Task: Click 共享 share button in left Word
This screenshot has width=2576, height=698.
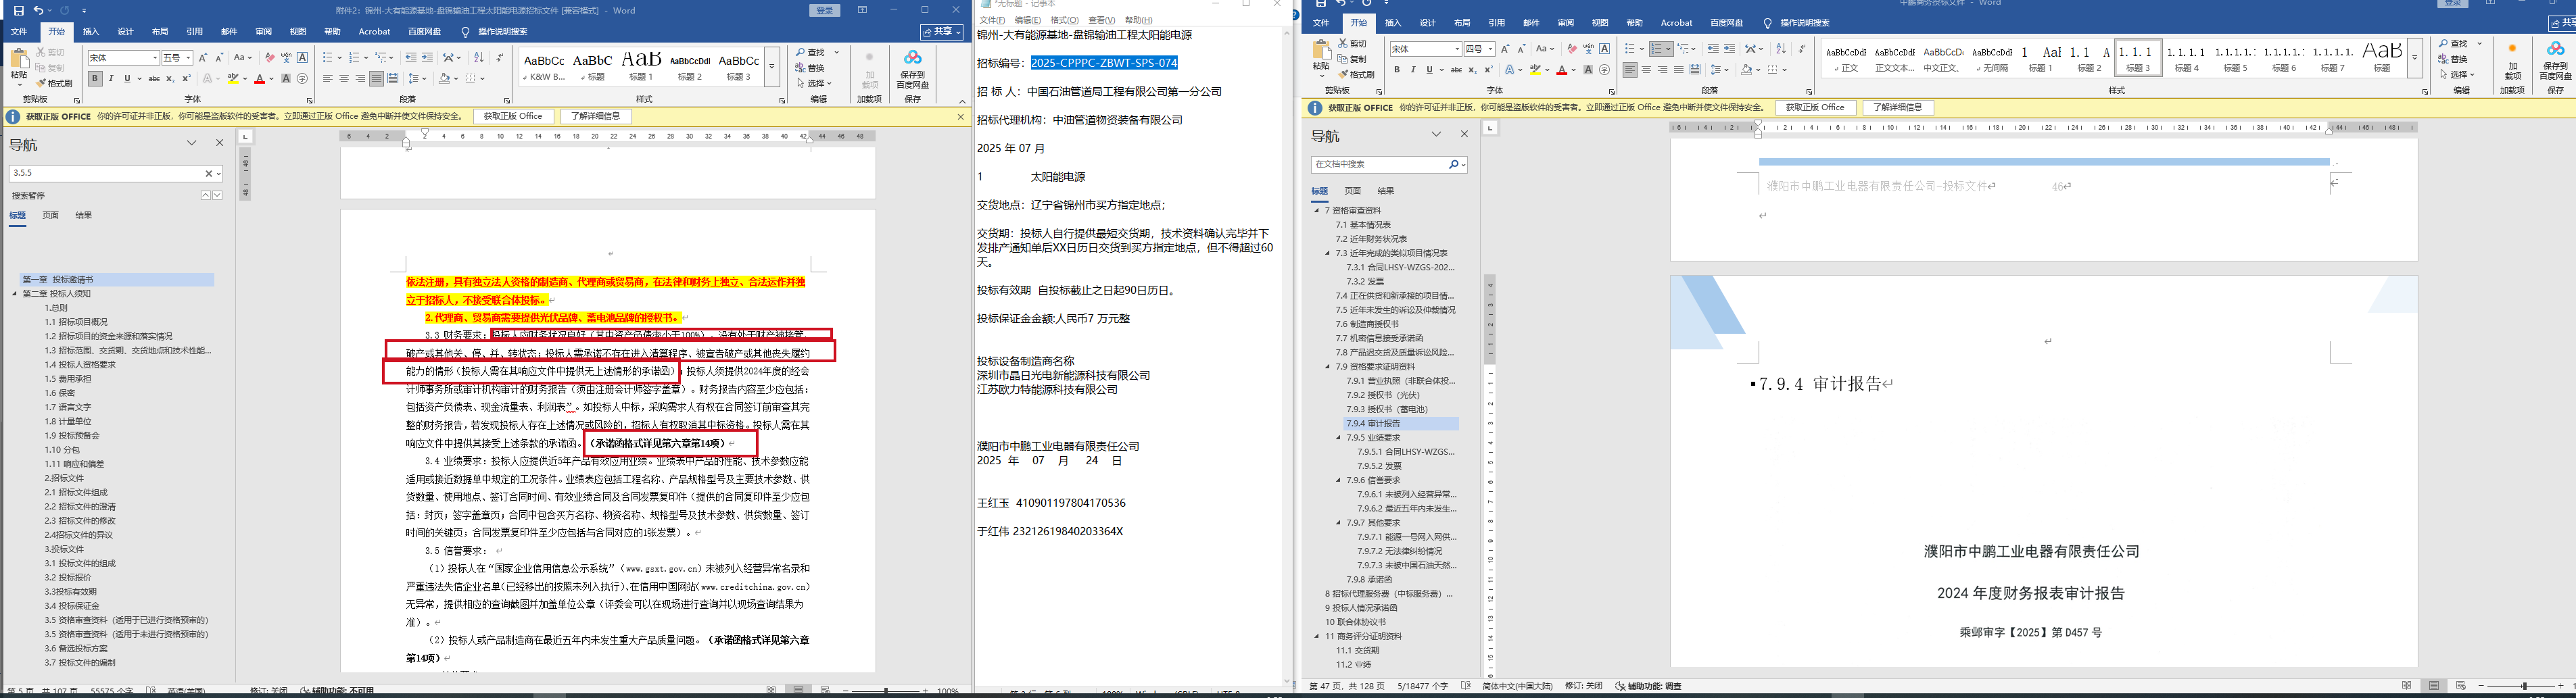Action: (x=942, y=32)
